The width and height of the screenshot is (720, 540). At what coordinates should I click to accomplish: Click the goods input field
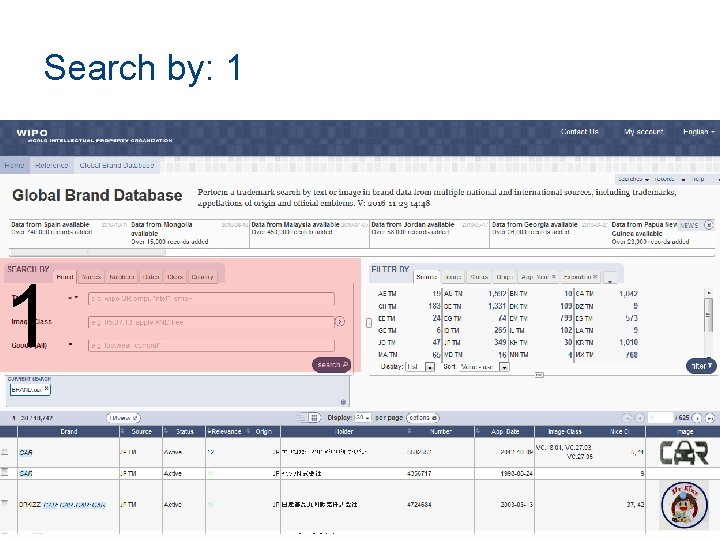click(211, 345)
